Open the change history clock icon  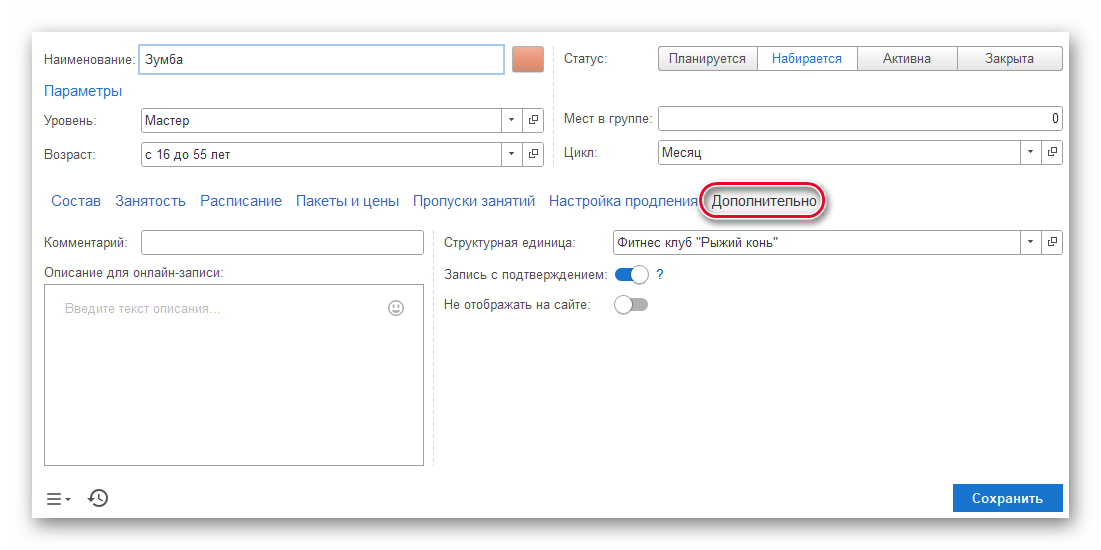pyautogui.click(x=98, y=499)
